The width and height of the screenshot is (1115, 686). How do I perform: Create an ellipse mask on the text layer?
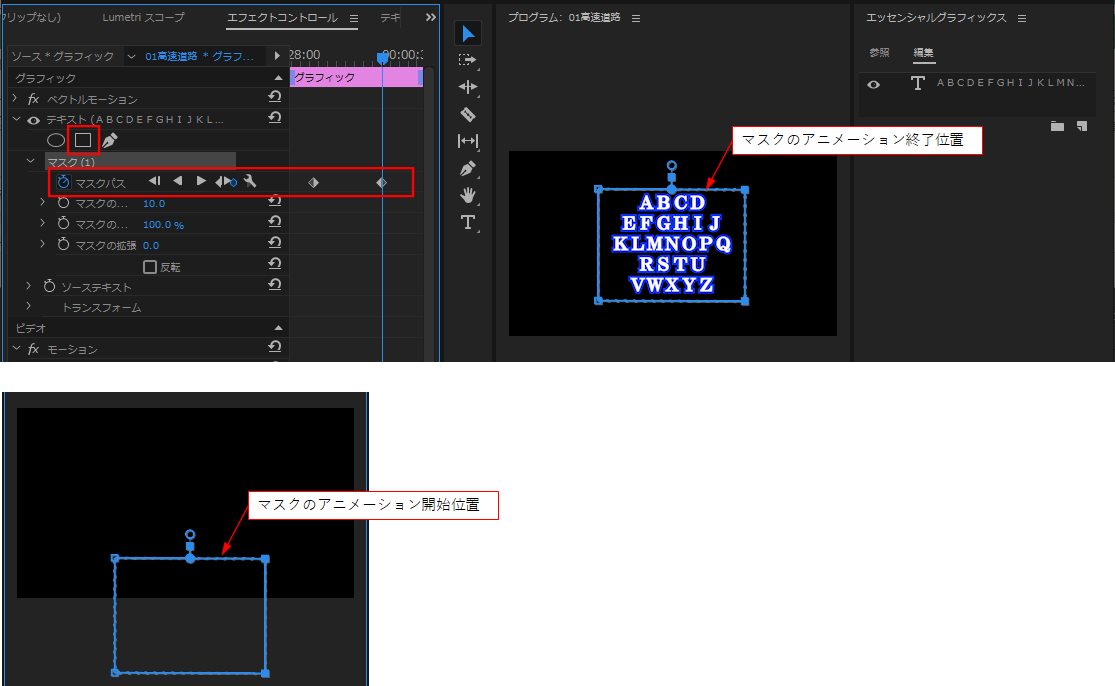click(x=55, y=141)
